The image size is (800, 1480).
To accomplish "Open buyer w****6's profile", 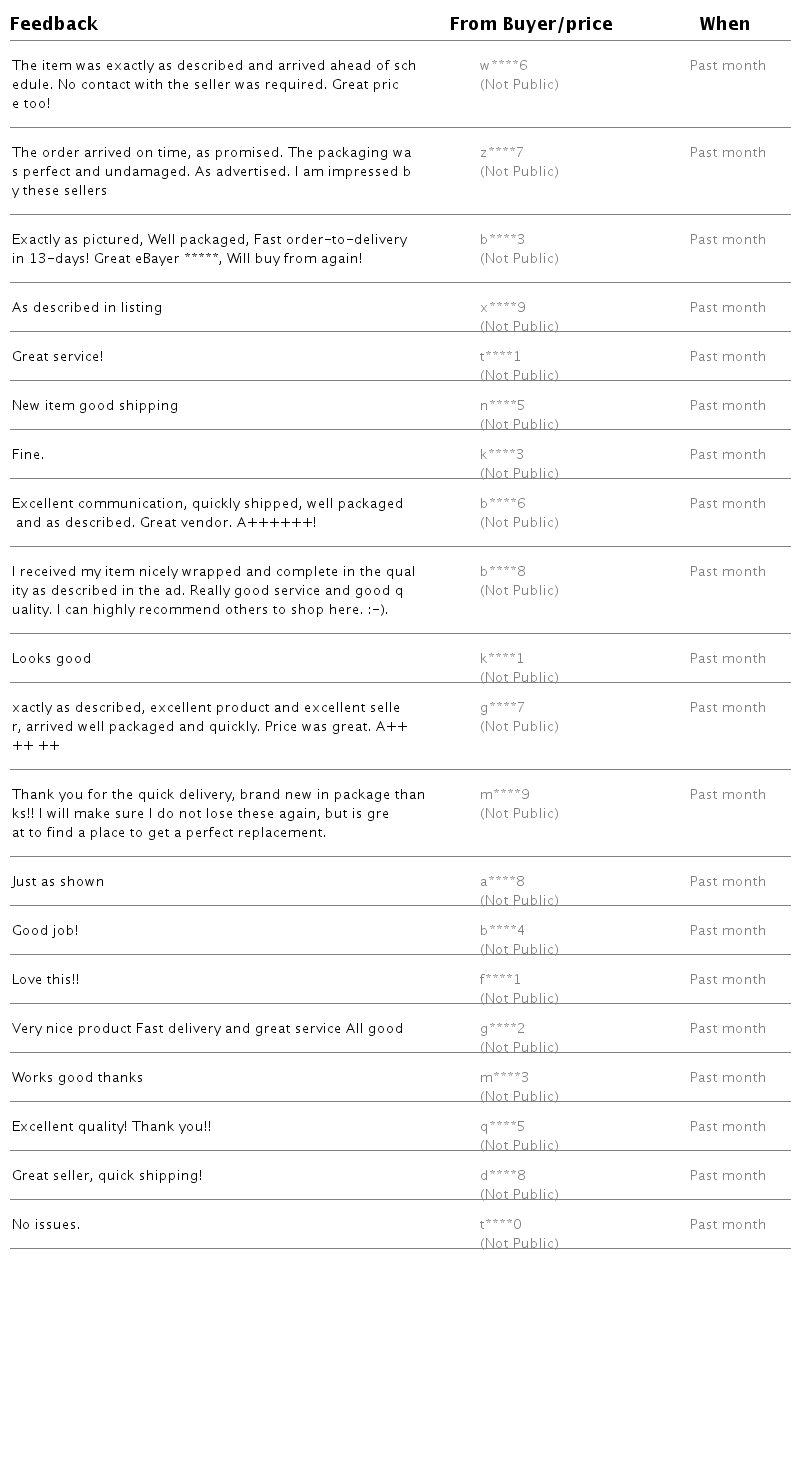I will point(503,66).
